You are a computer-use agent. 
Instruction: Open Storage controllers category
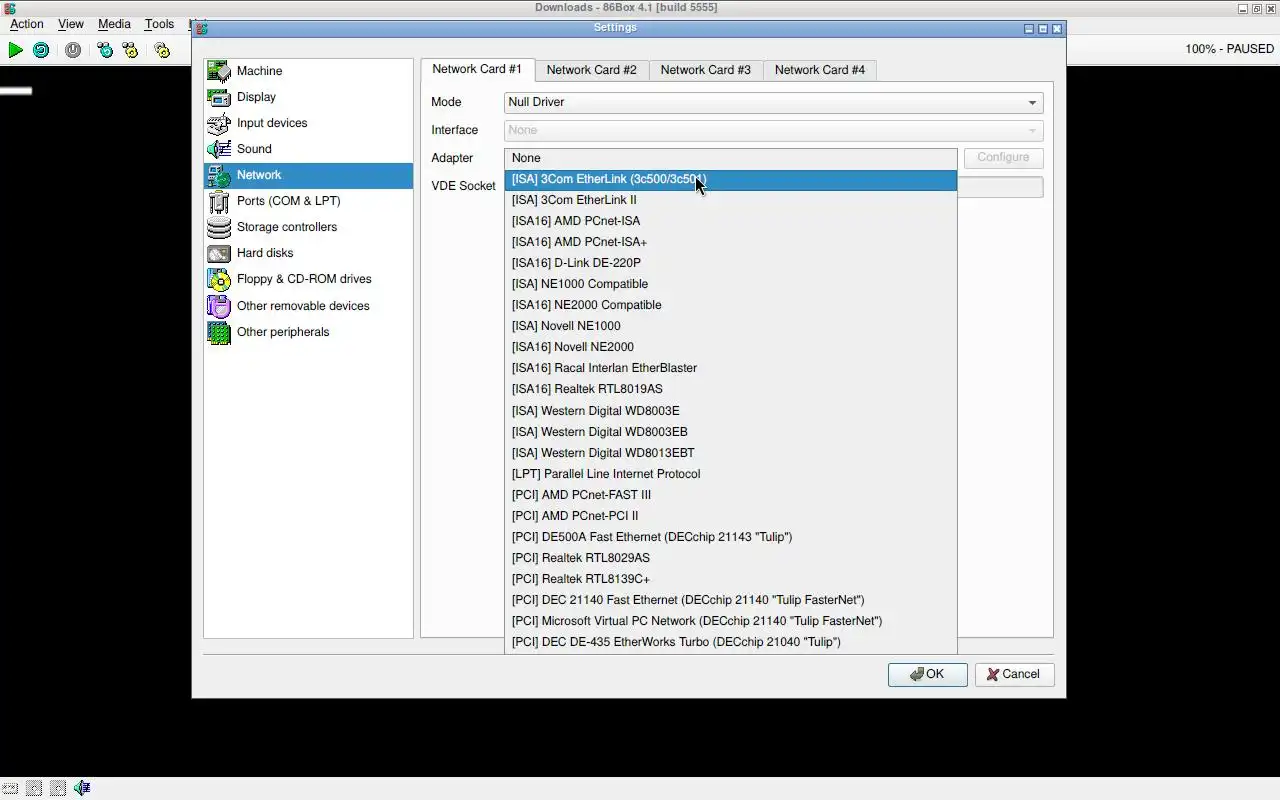pos(308,227)
